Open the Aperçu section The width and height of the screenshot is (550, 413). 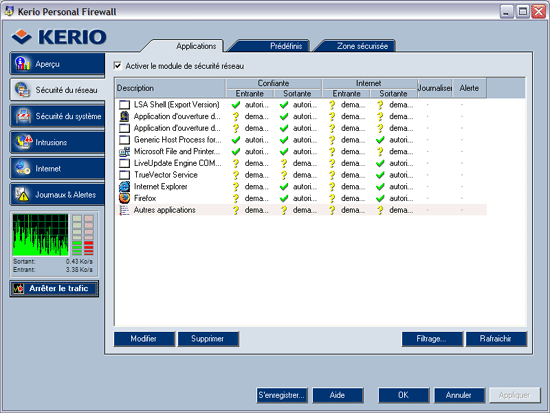[x=57, y=64]
